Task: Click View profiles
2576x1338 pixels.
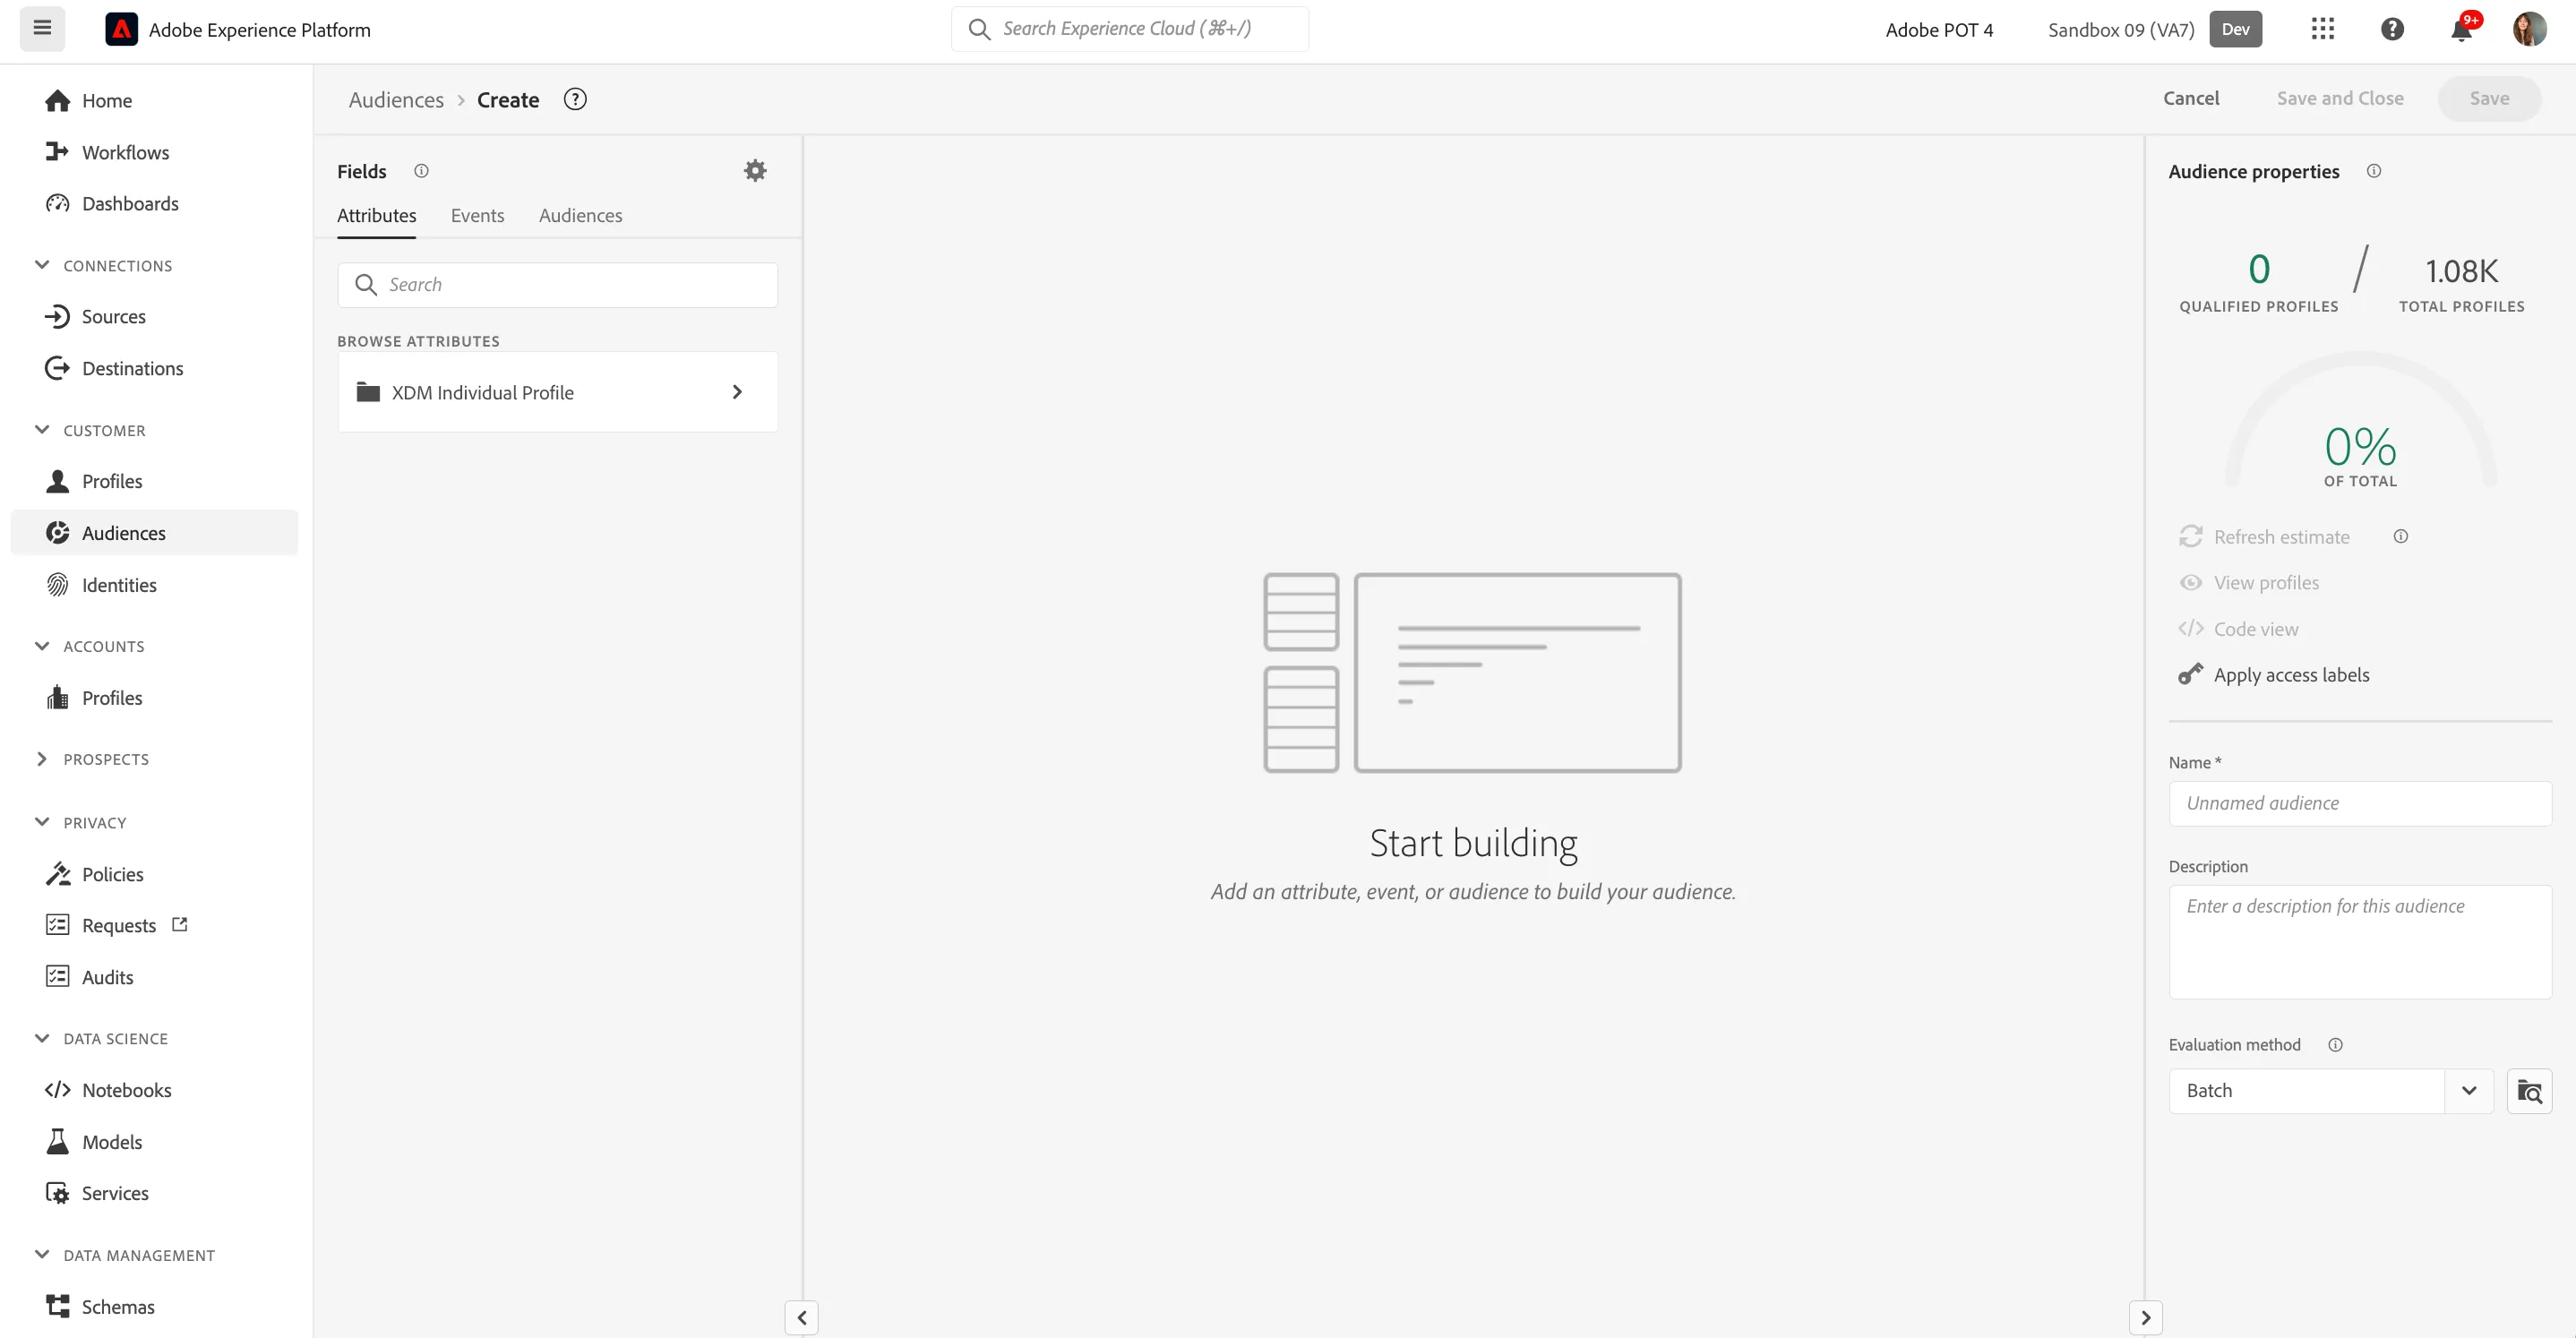Action: click(x=2248, y=583)
